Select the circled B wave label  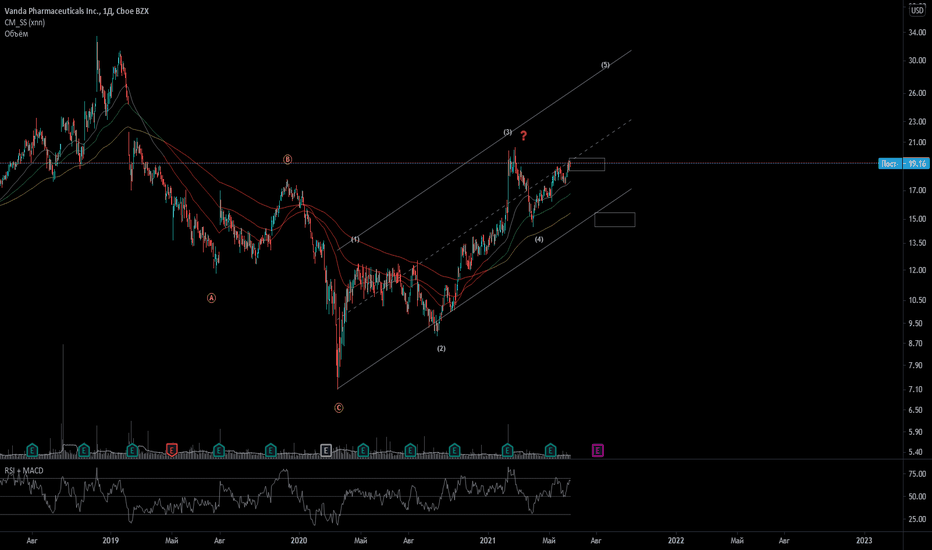coord(287,159)
